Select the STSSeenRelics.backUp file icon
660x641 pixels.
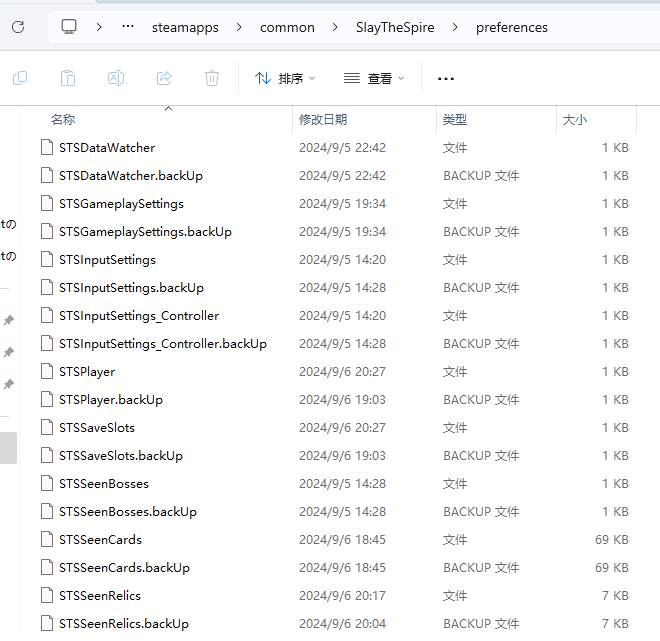click(47, 623)
